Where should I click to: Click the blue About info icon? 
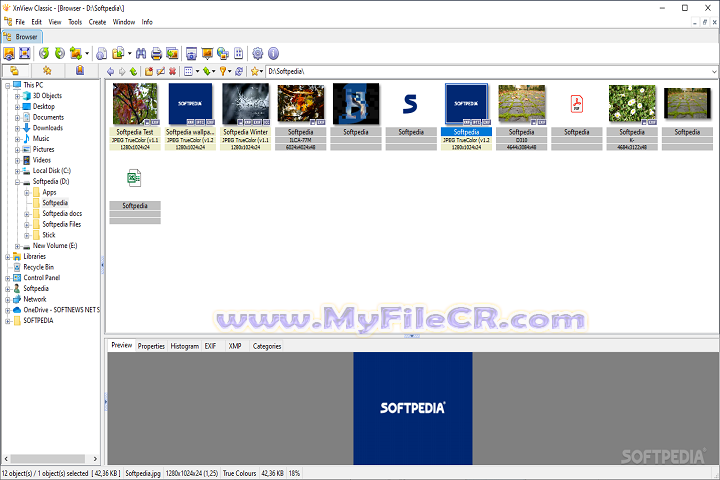pyautogui.click(x=273, y=53)
